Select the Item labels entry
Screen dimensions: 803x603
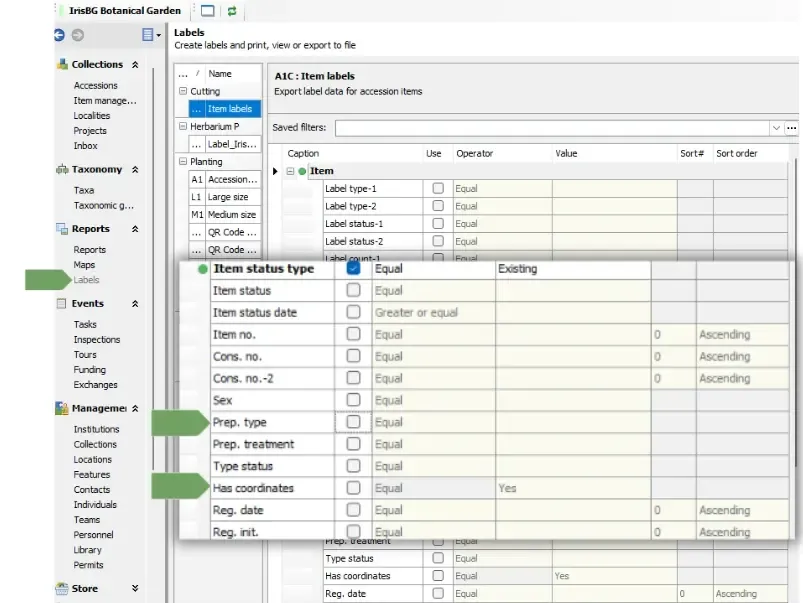[x=225, y=109]
